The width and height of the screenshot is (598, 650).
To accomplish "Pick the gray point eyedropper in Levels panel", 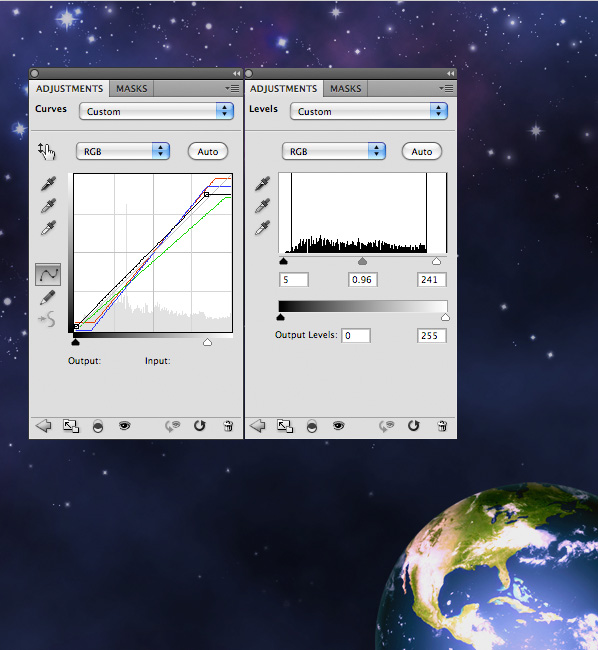I will point(263,205).
